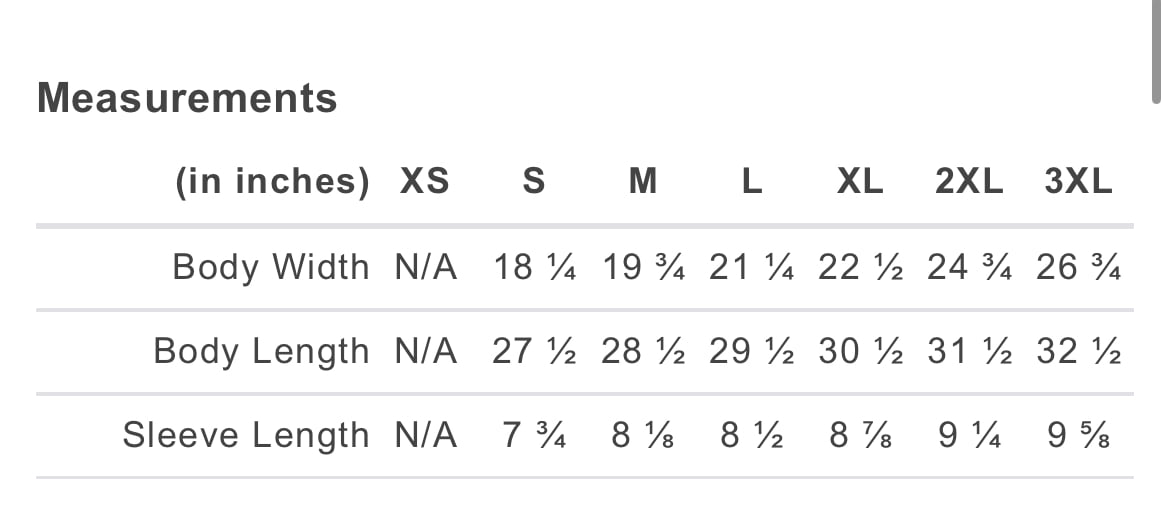Select the XS size column header
The height and width of the screenshot is (522, 1170).
(424, 181)
